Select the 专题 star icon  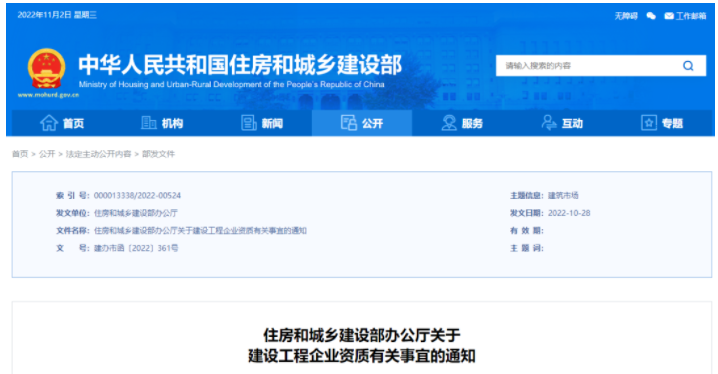648,123
